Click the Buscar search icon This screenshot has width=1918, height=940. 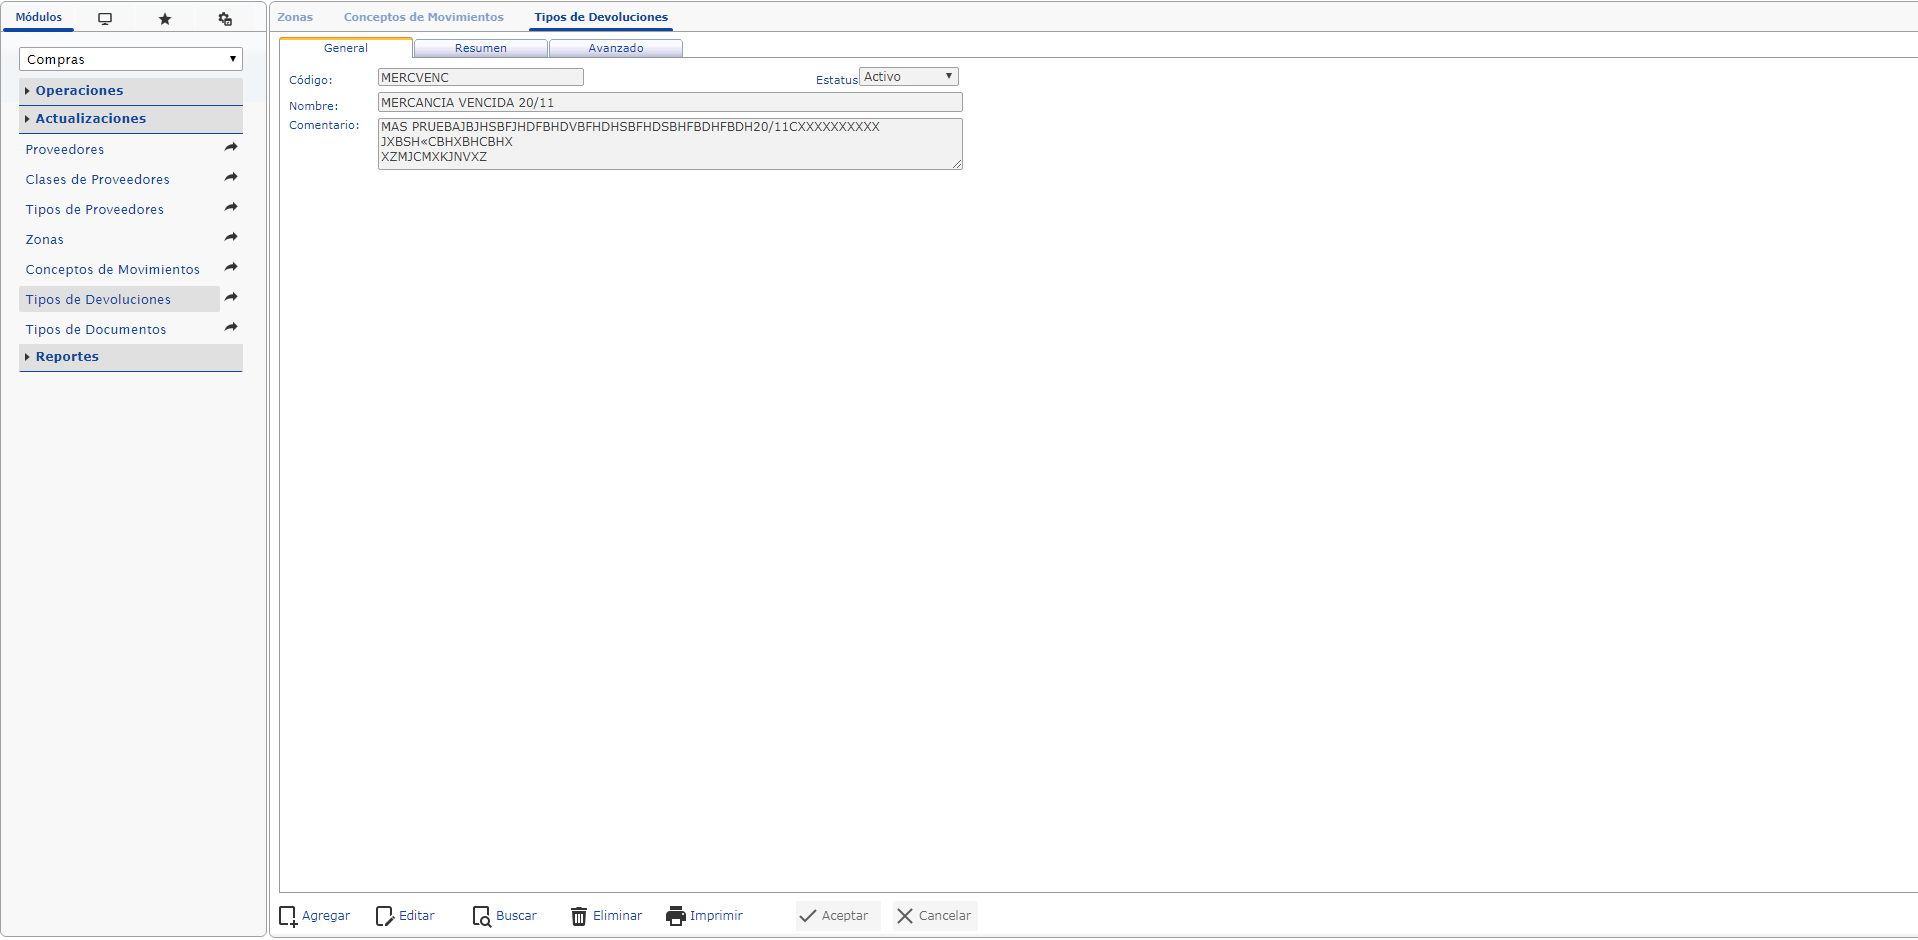pyautogui.click(x=481, y=916)
